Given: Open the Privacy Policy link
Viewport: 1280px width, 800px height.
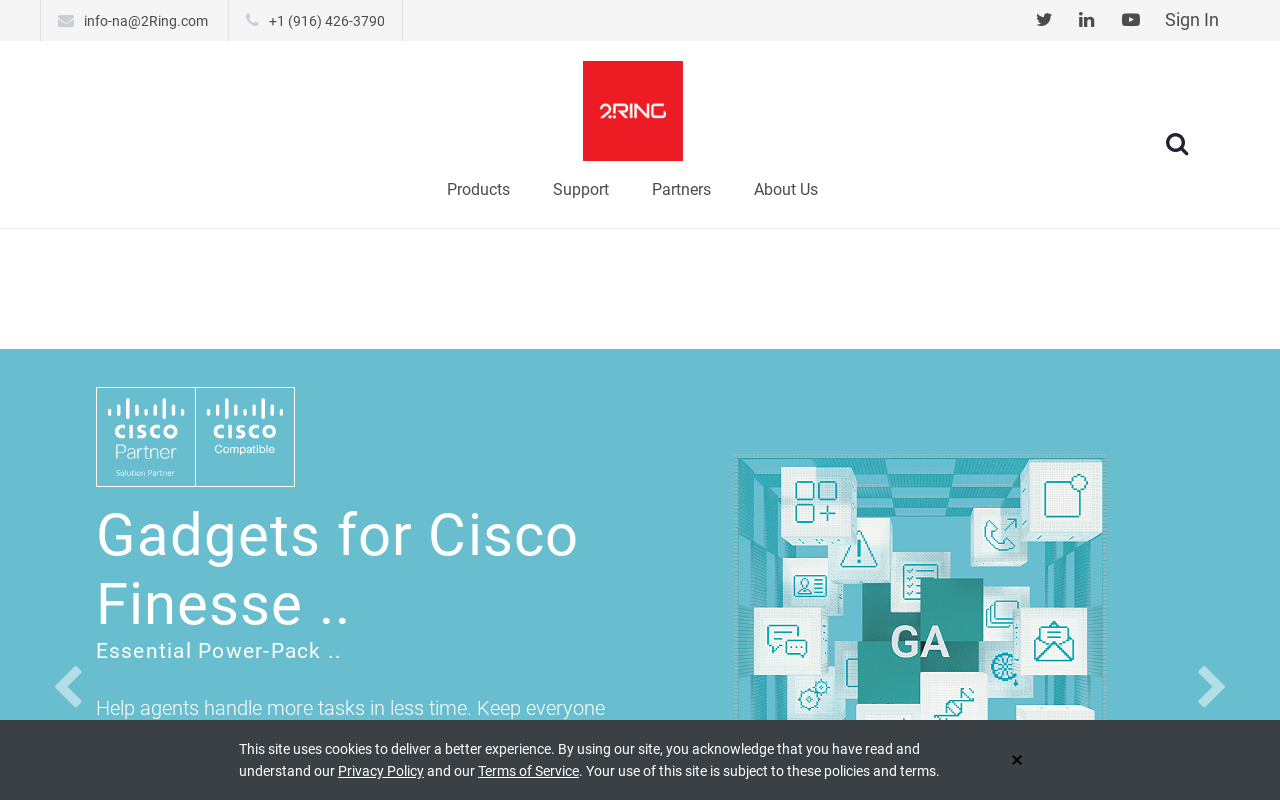Looking at the screenshot, I should pyautogui.click(x=381, y=771).
